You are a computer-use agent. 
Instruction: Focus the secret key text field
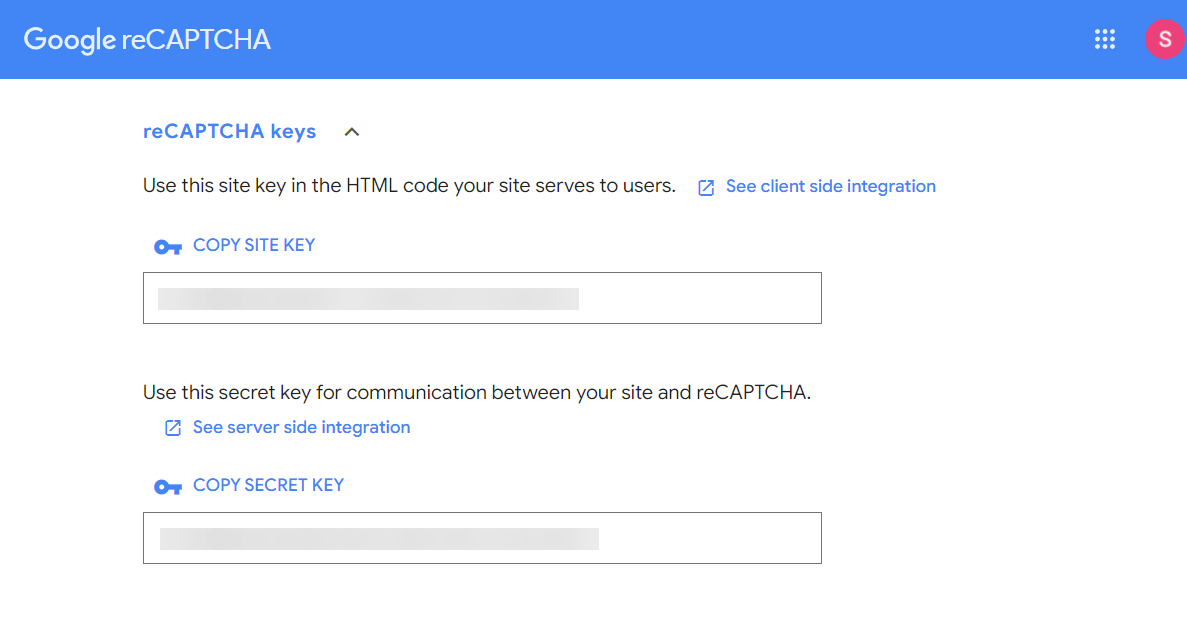pos(482,538)
